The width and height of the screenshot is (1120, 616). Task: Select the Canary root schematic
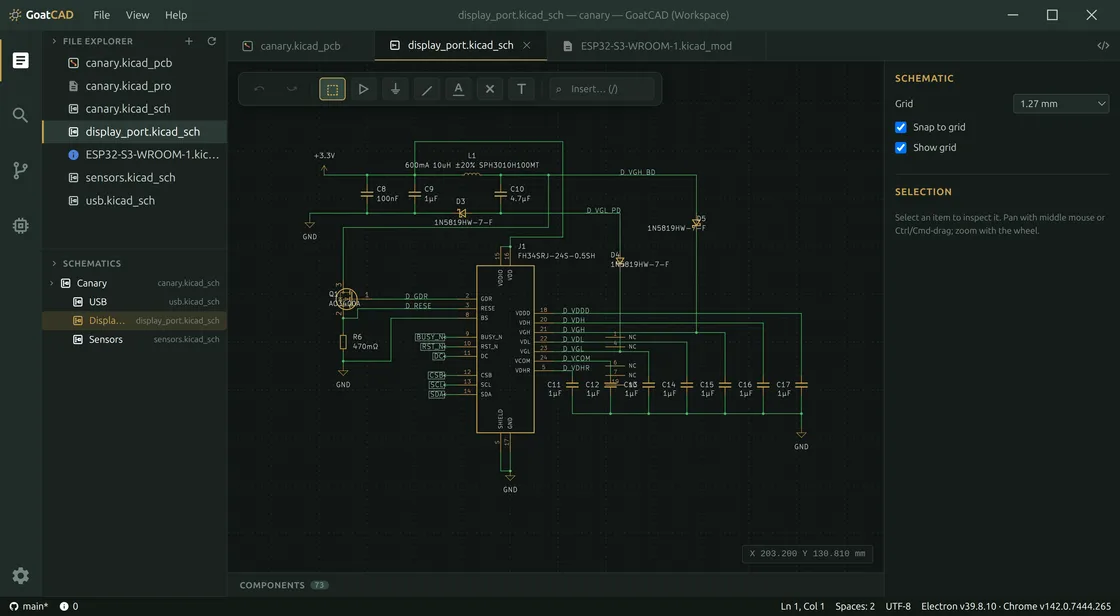(x=135, y=283)
